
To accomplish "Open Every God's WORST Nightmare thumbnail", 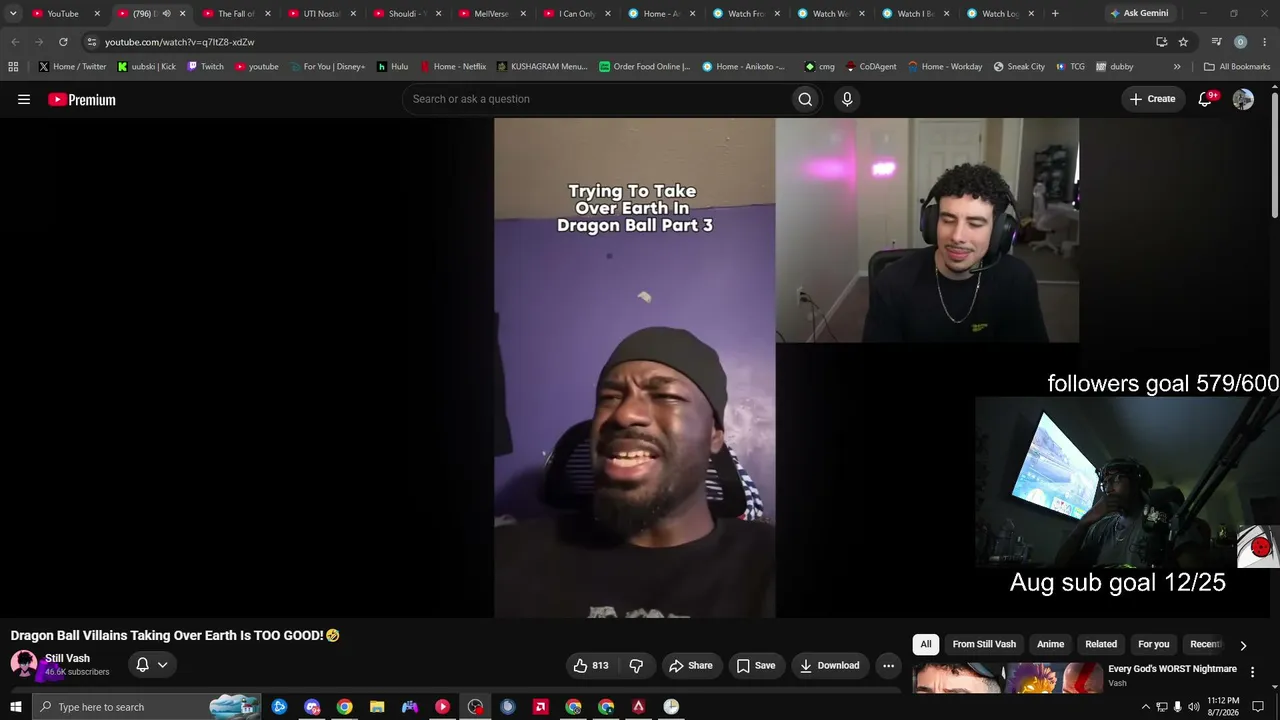I will pyautogui.click(x=1007, y=678).
